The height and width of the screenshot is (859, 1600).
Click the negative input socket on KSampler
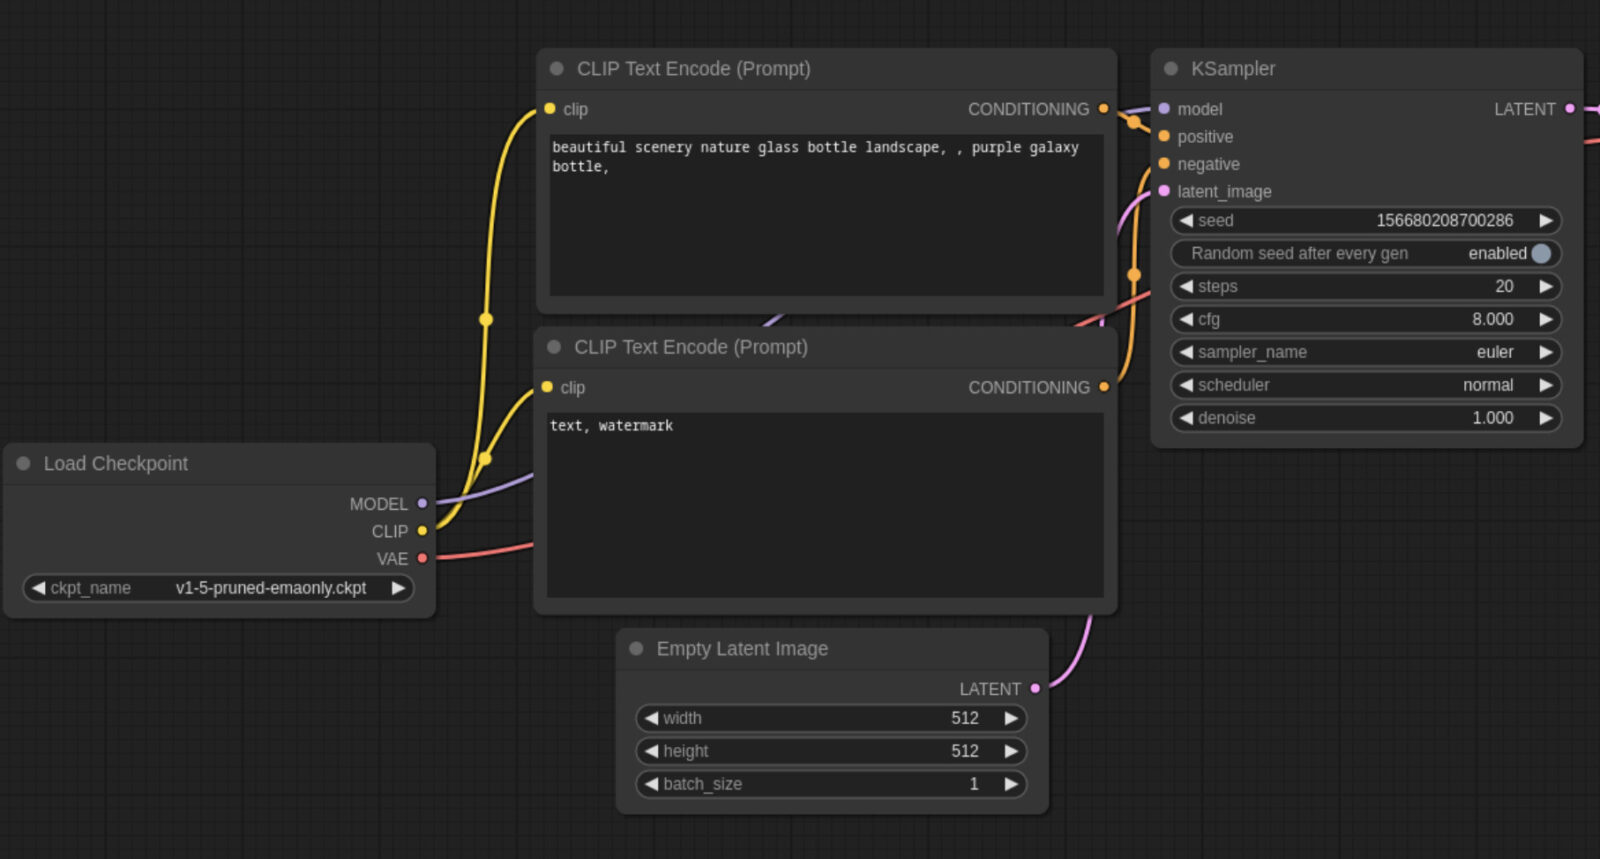(1164, 164)
